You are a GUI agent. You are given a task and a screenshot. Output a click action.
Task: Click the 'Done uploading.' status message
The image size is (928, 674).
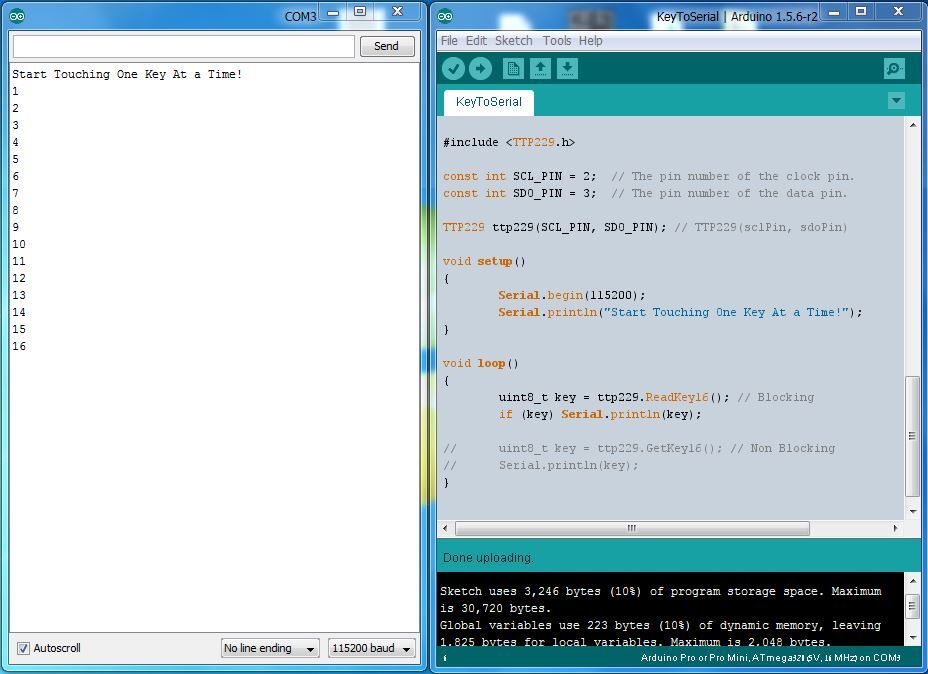tap(488, 557)
